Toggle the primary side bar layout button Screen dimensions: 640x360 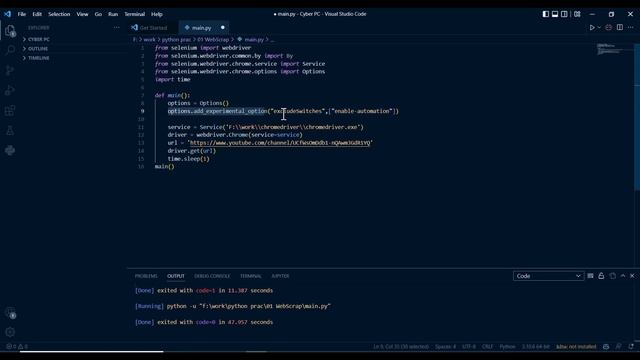(x=546, y=14)
